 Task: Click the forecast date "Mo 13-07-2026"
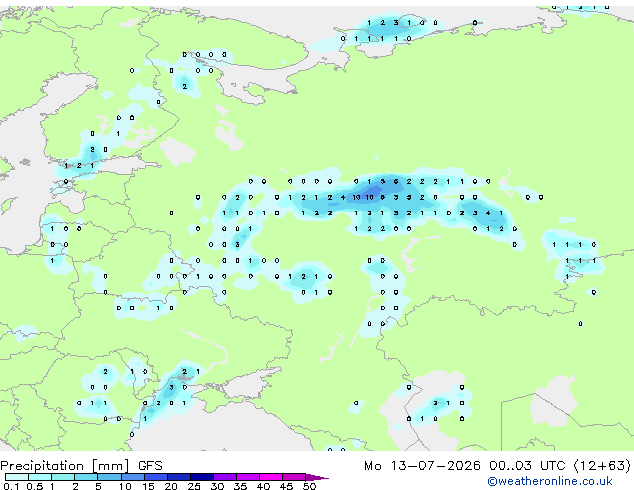(x=422, y=466)
